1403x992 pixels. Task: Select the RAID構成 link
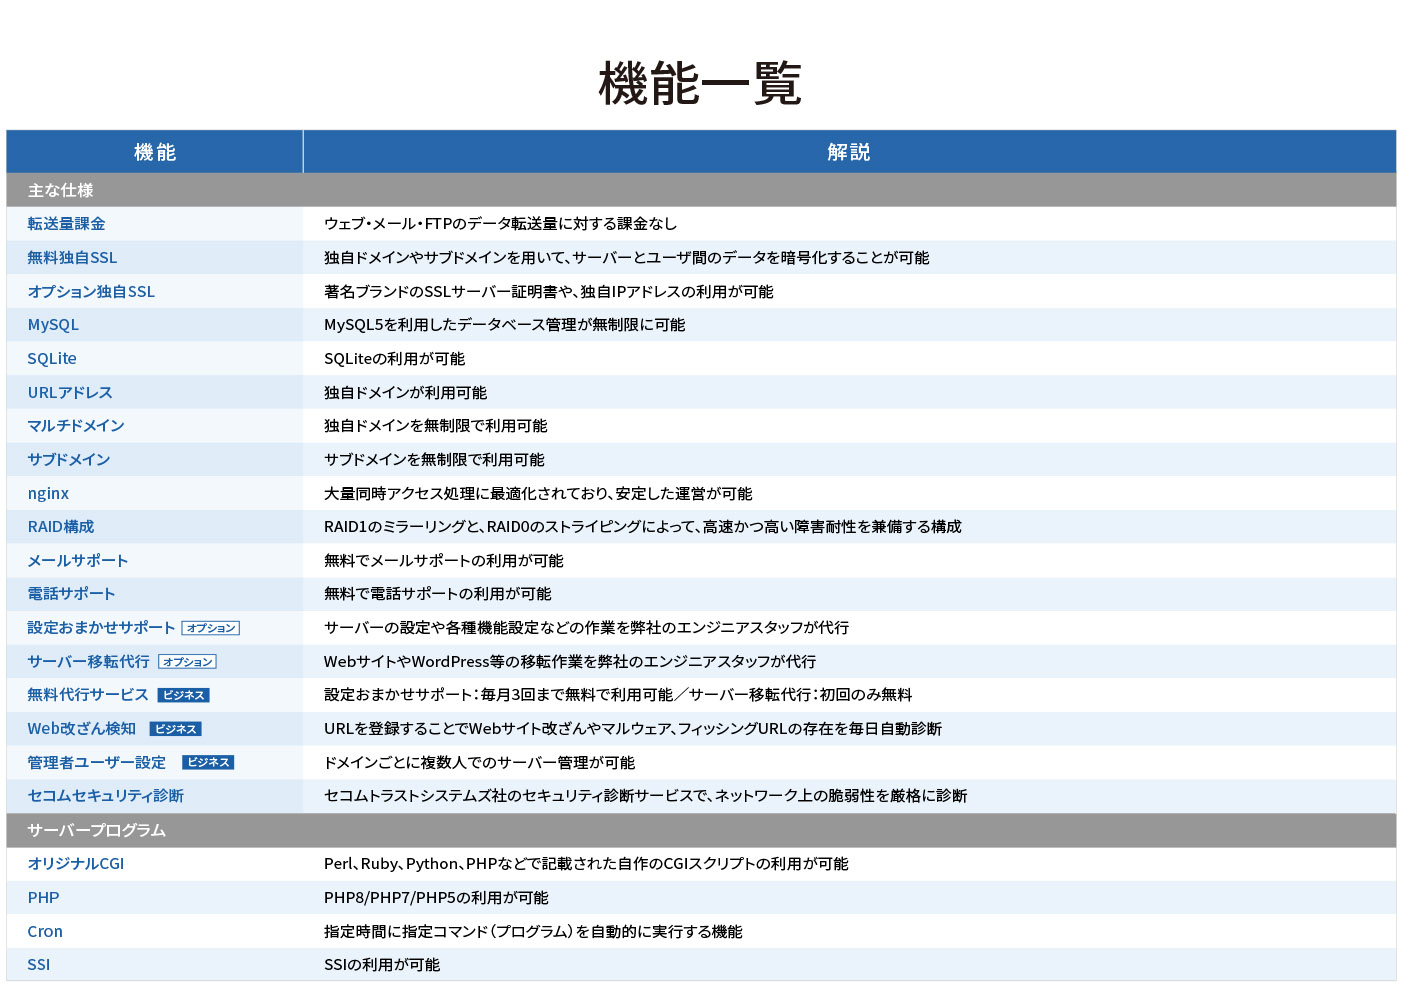pos(61,527)
